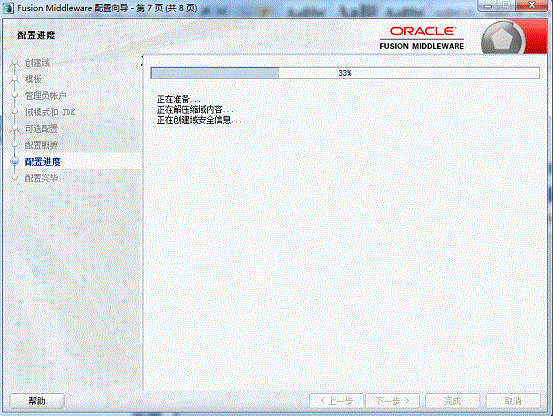Screen dimensions: 554x416
Task: Select the 配置进度 current step
Action: (x=43, y=162)
